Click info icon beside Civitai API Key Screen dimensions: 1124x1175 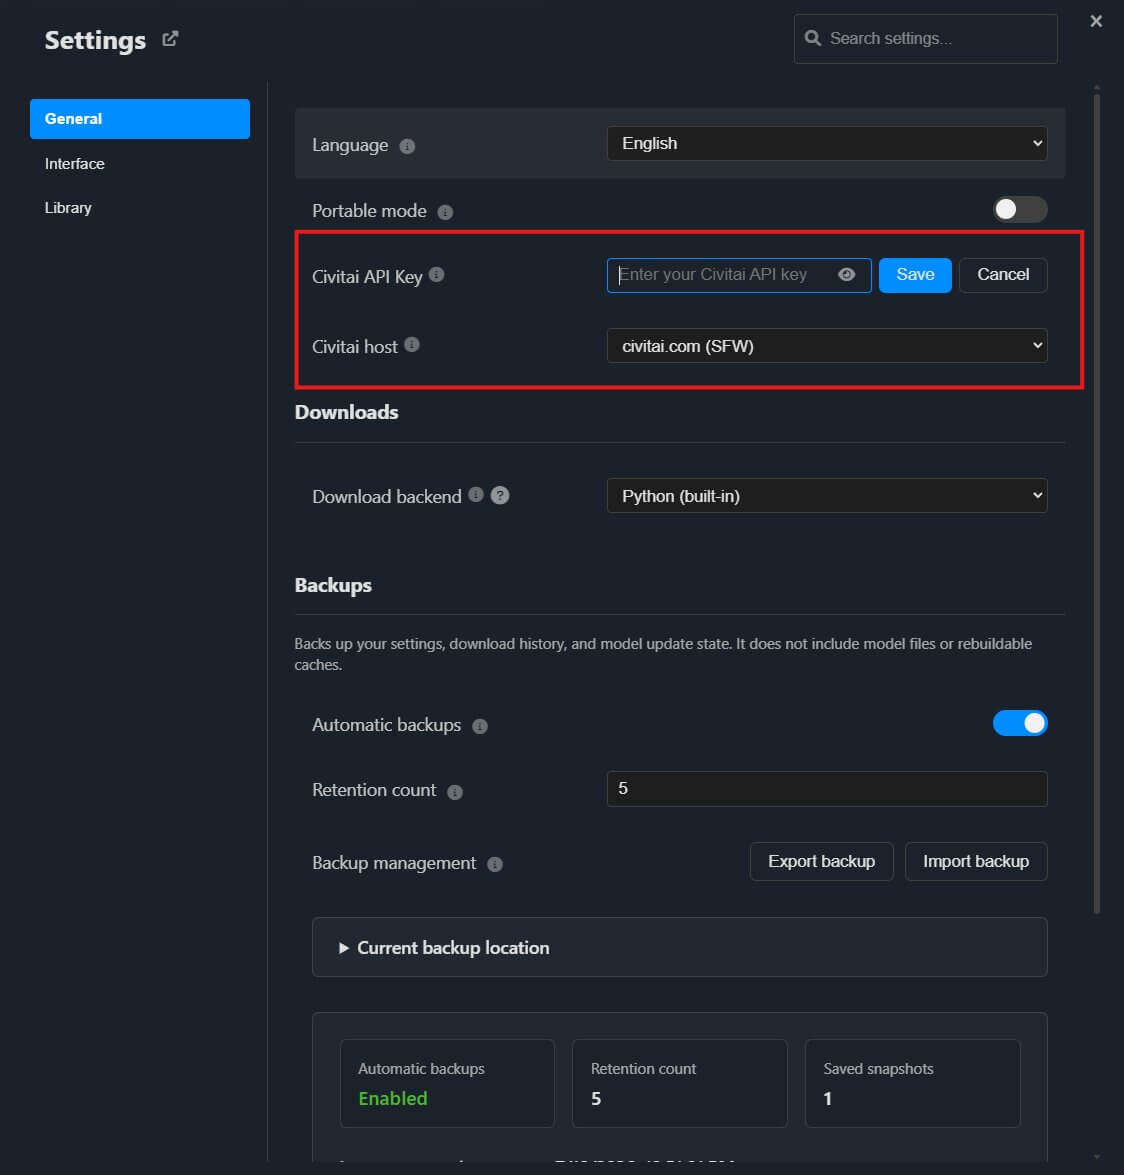click(436, 274)
